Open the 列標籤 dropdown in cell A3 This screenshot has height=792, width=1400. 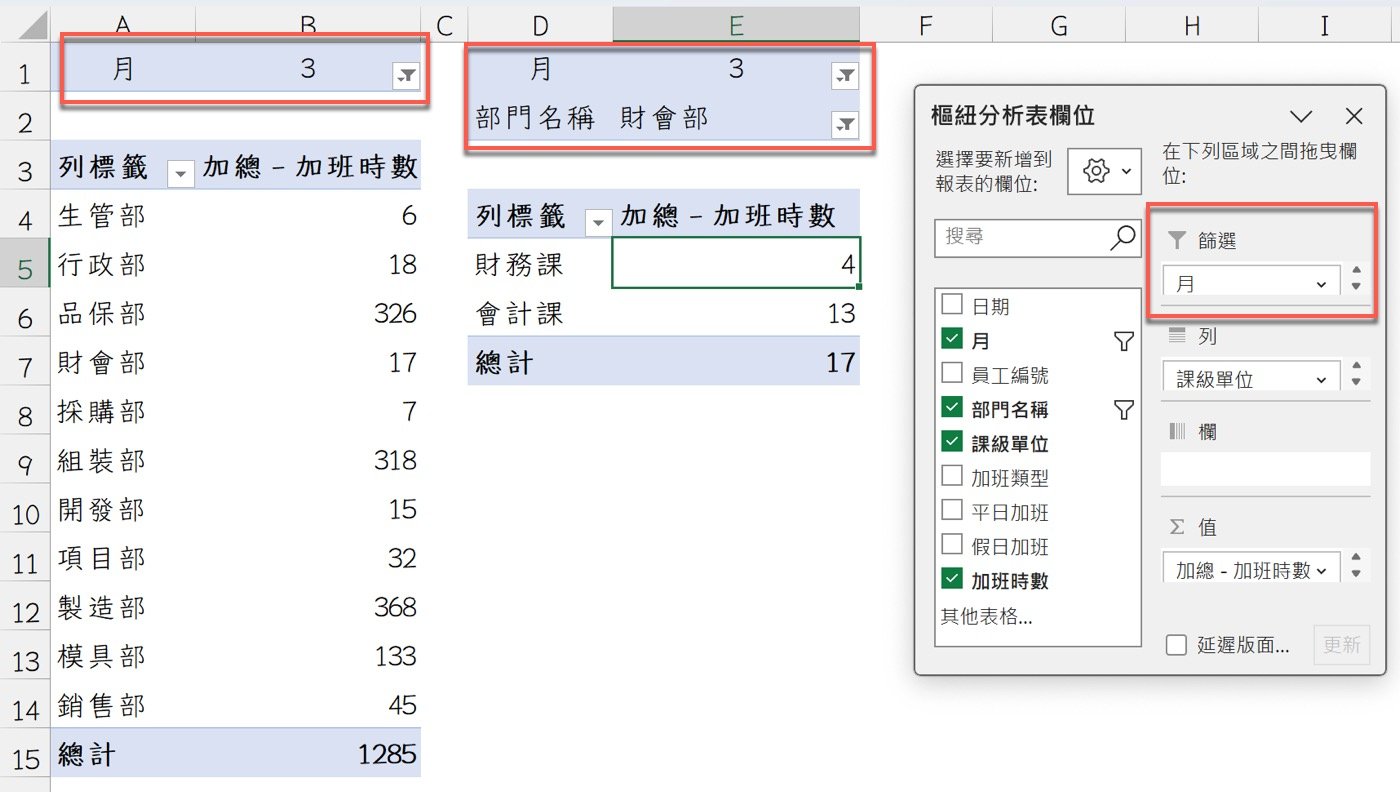click(181, 173)
